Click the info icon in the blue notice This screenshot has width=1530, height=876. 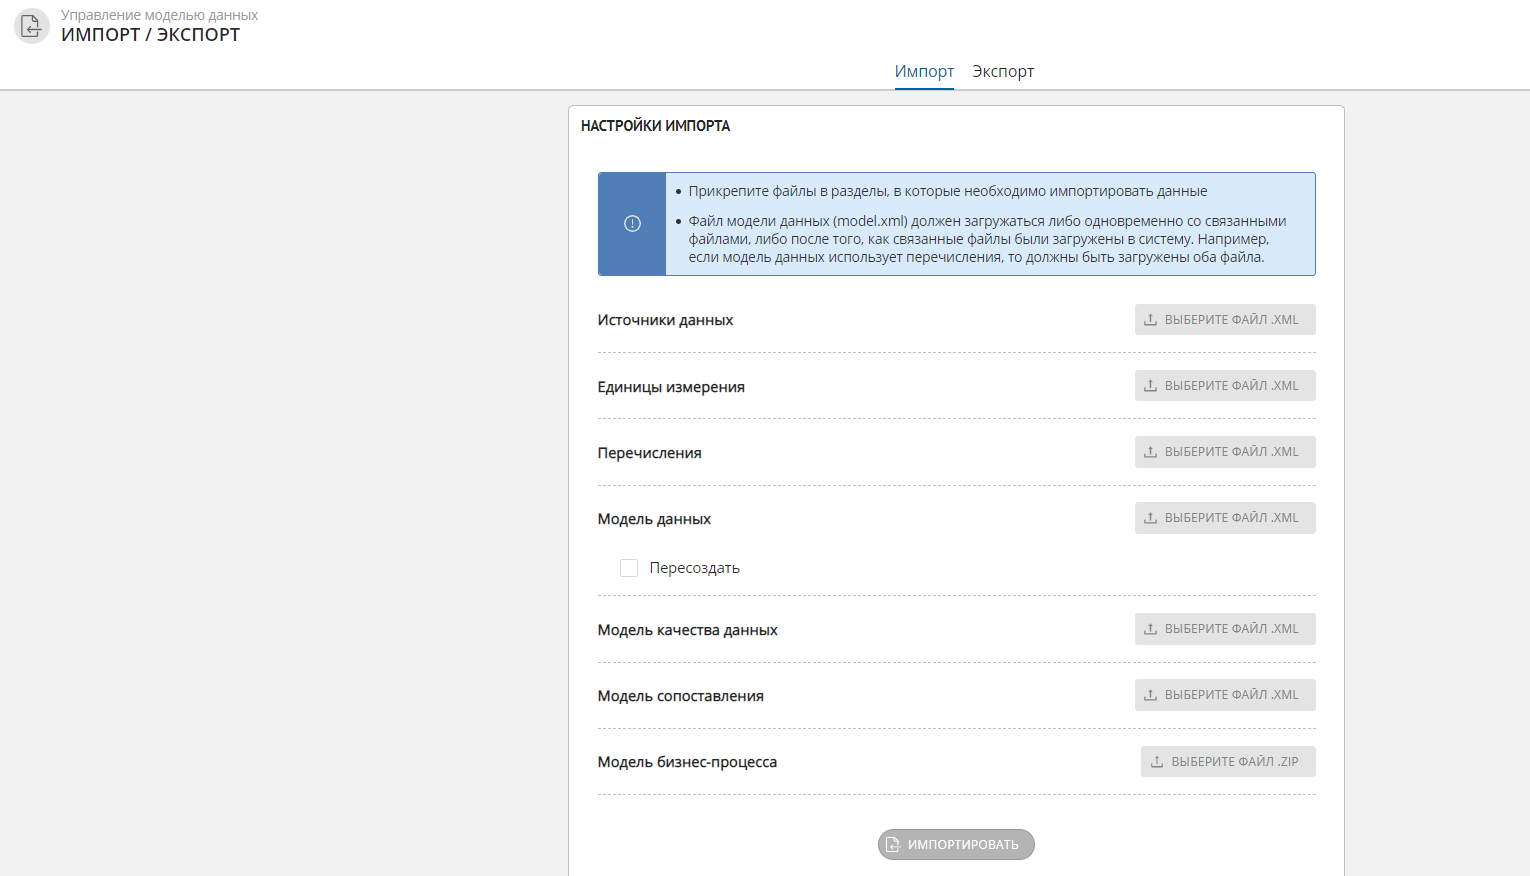[632, 224]
